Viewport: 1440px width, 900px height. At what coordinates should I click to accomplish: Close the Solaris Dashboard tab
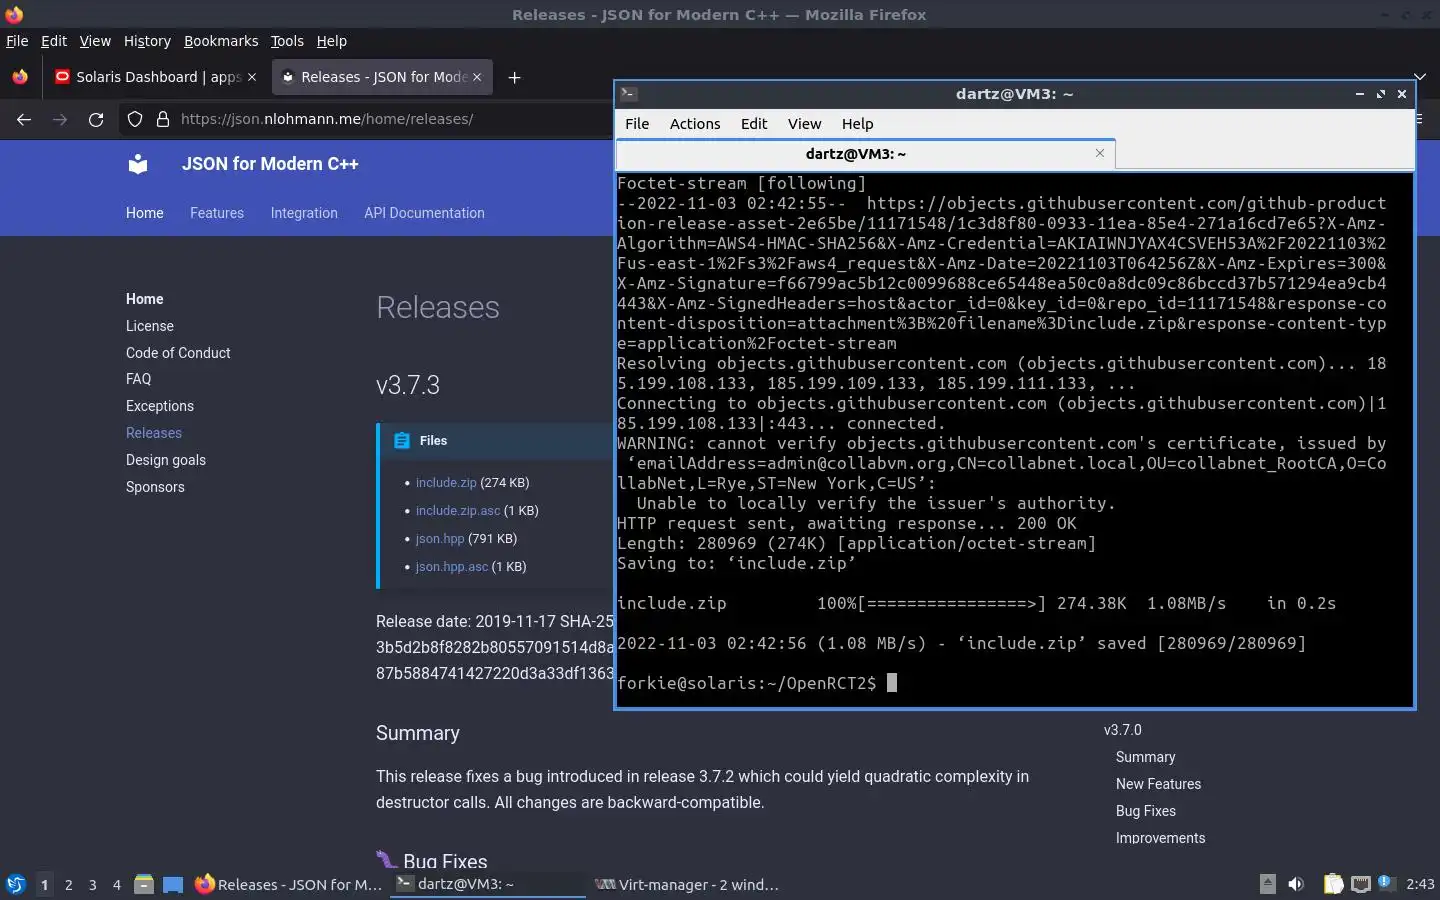tap(252, 77)
